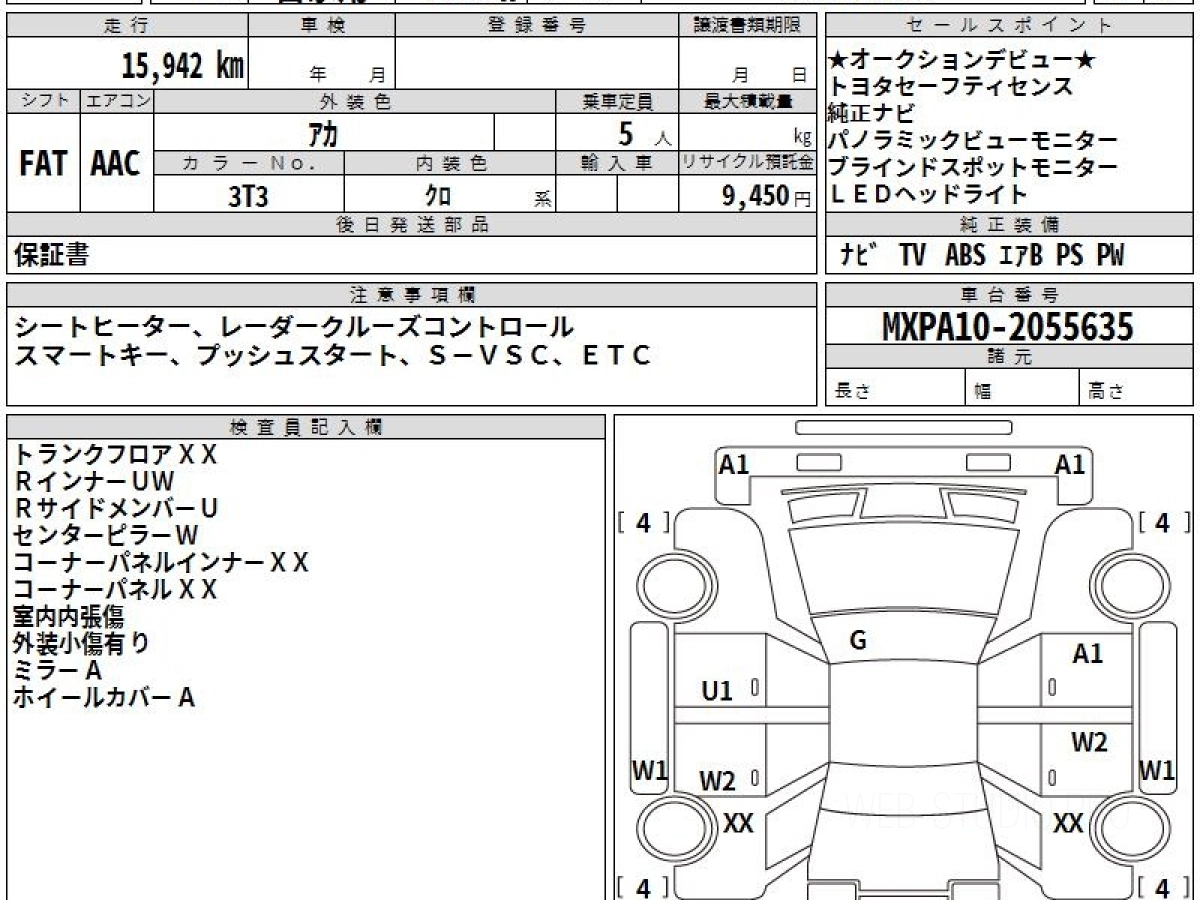Click the 長さ dimension label
The image size is (1200, 900).
tap(852, 392)
